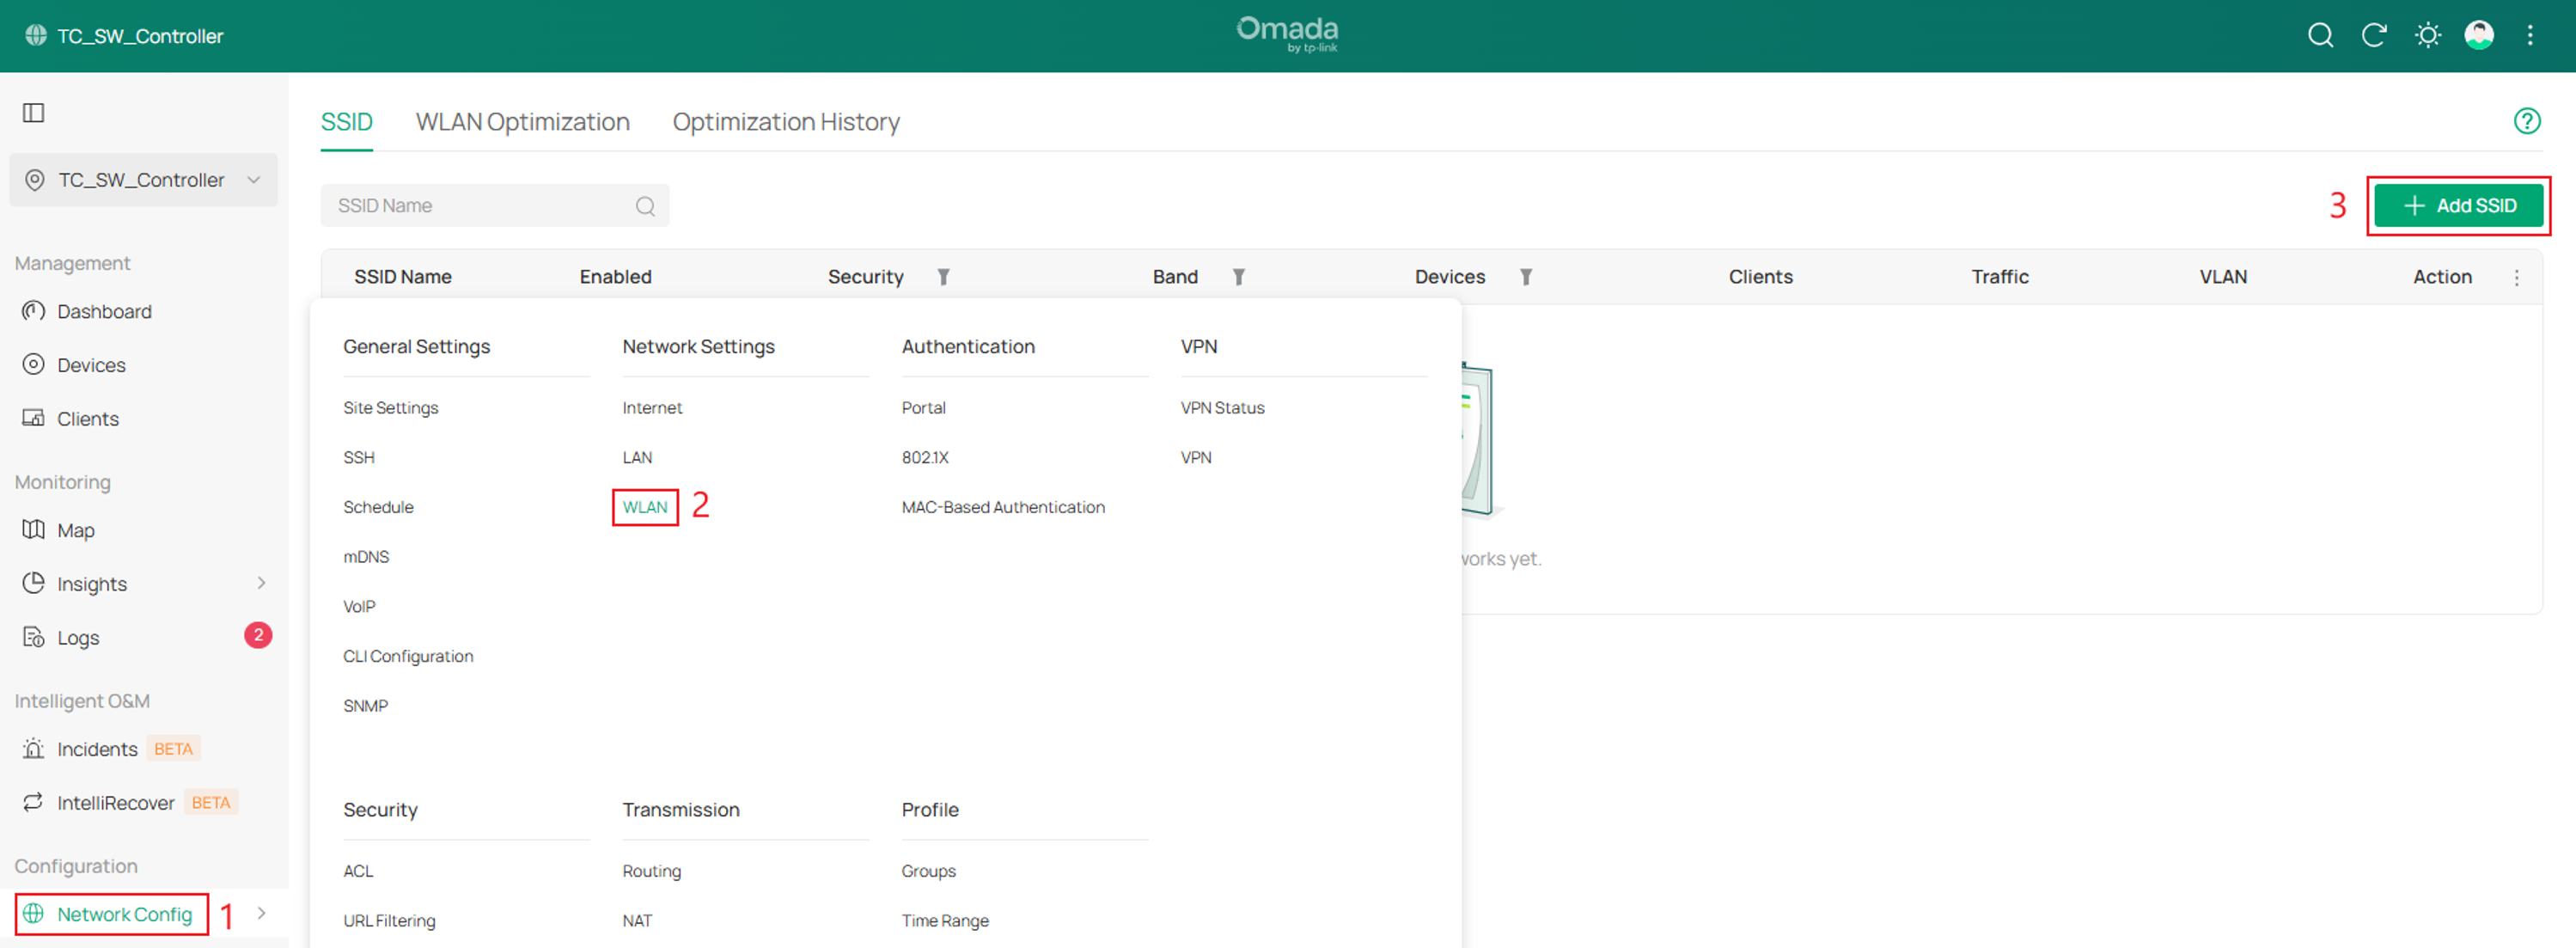
Task: Open NAT under Transmission
Action: pyautogui.click(x=637, y=921)
